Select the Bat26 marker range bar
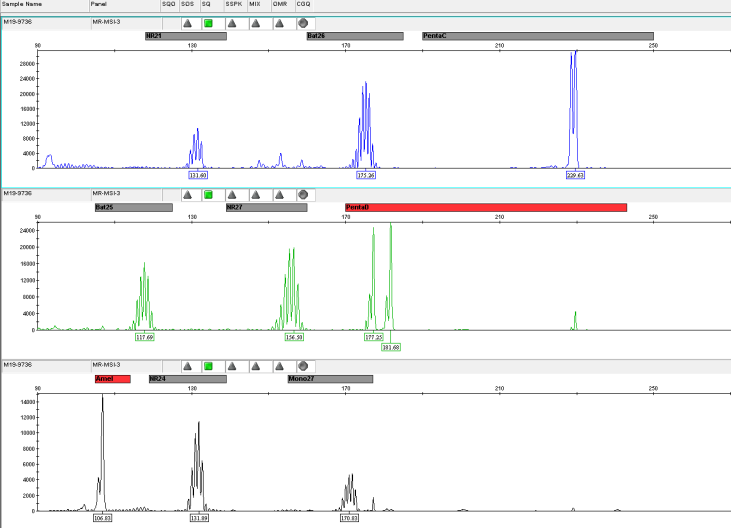This screenshot has width=731, height=528. (354, 37)
